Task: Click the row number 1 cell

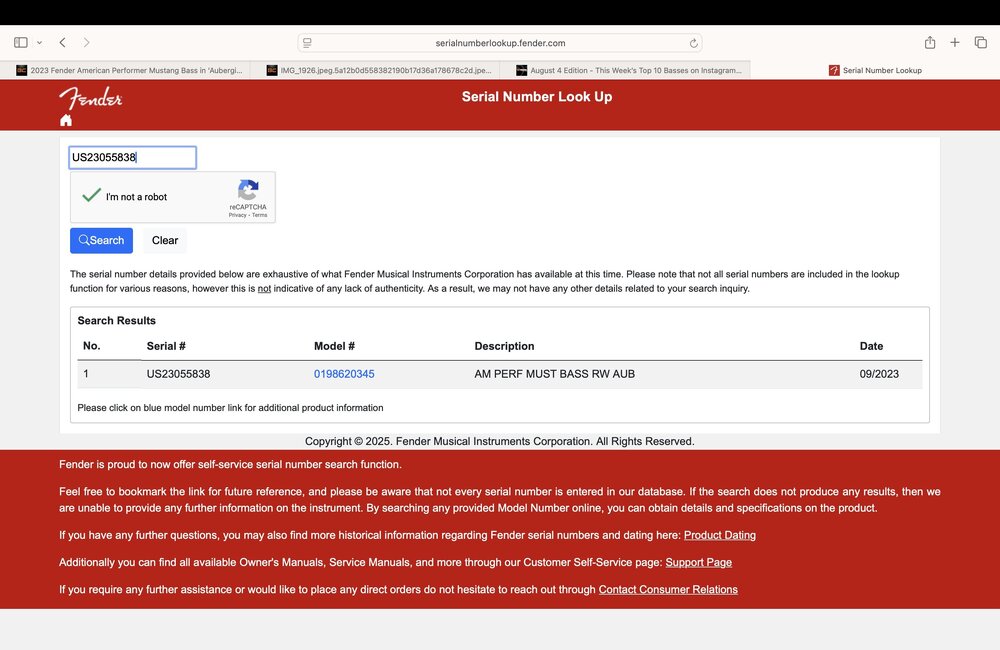Action: point(86,374)
